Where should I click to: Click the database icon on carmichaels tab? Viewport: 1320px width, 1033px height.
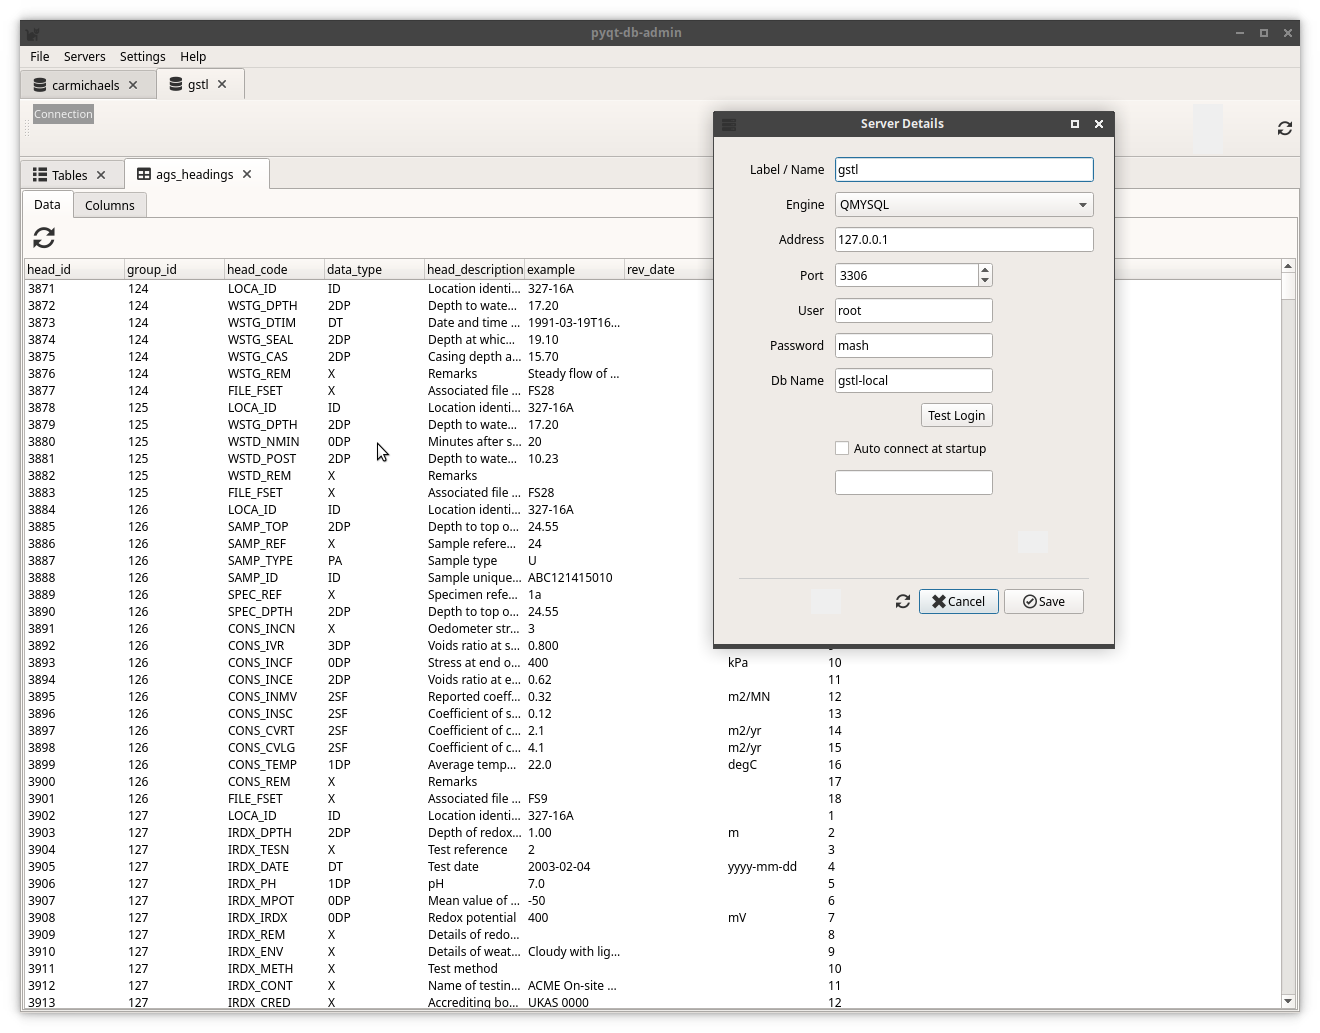pyautogui.click(x=40, y=85)
